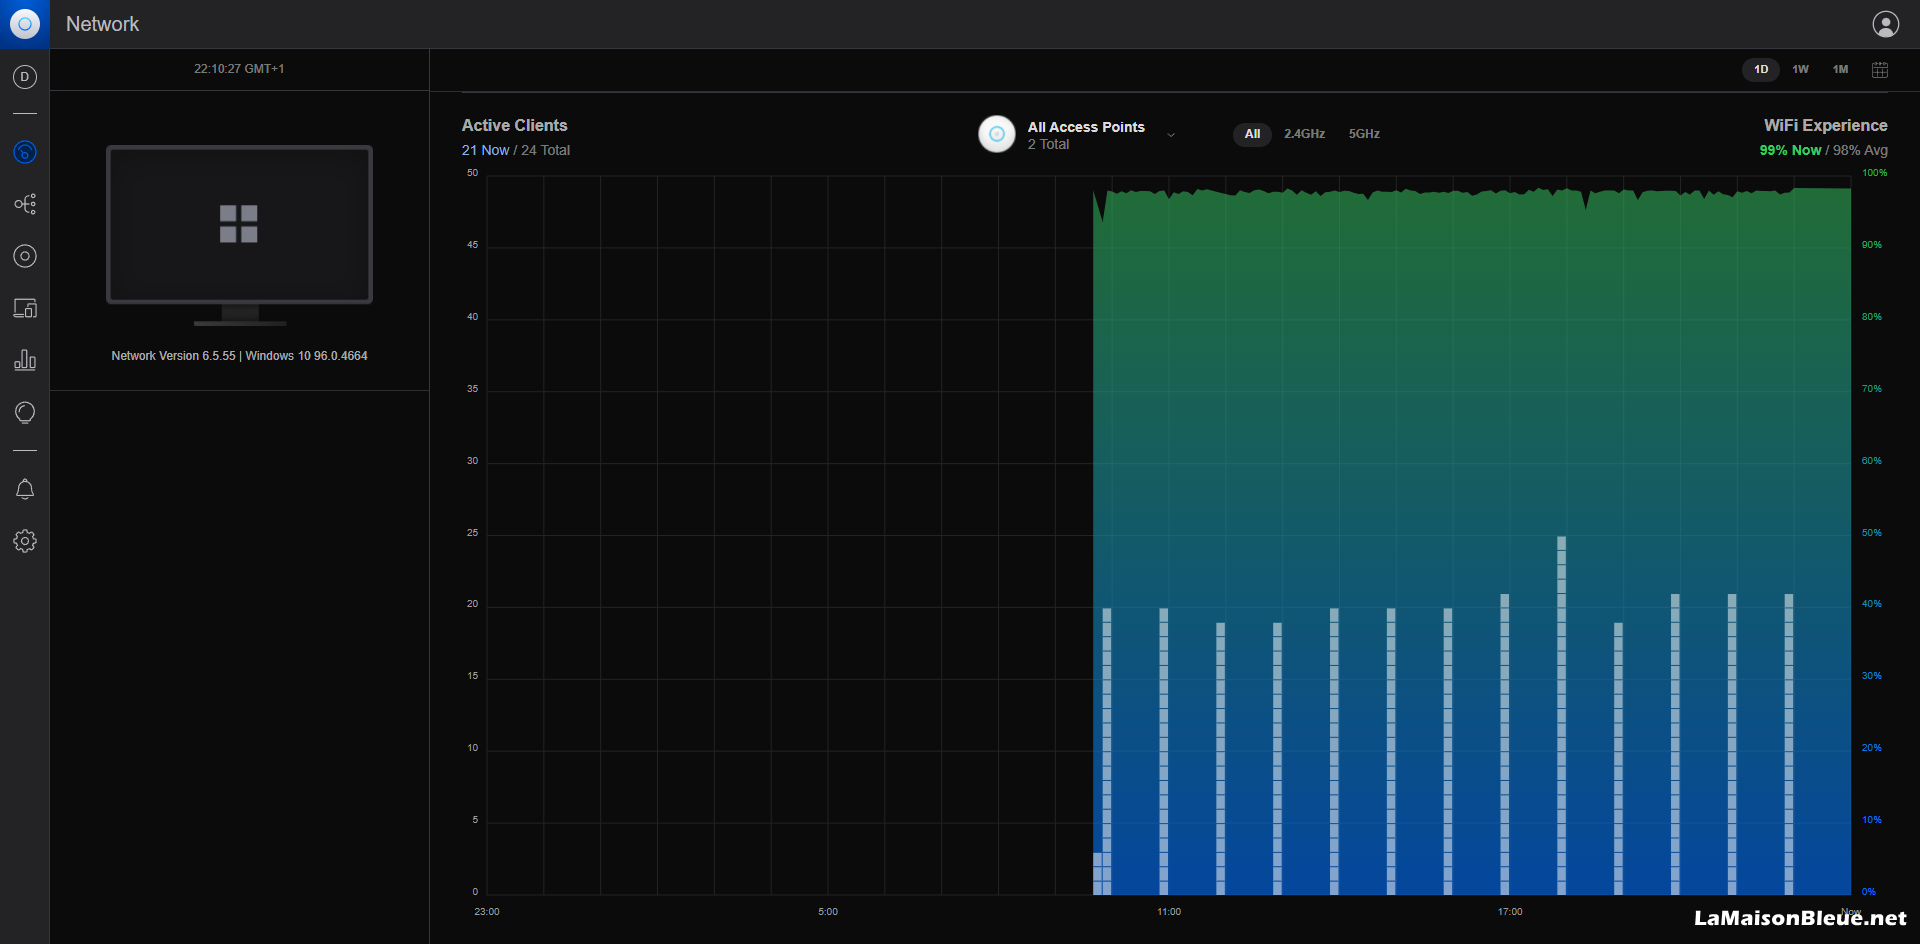Expand the All Access Points dropdown chevron
1920x944 pixels.
pyautogui.click(x=1171, y=135)
